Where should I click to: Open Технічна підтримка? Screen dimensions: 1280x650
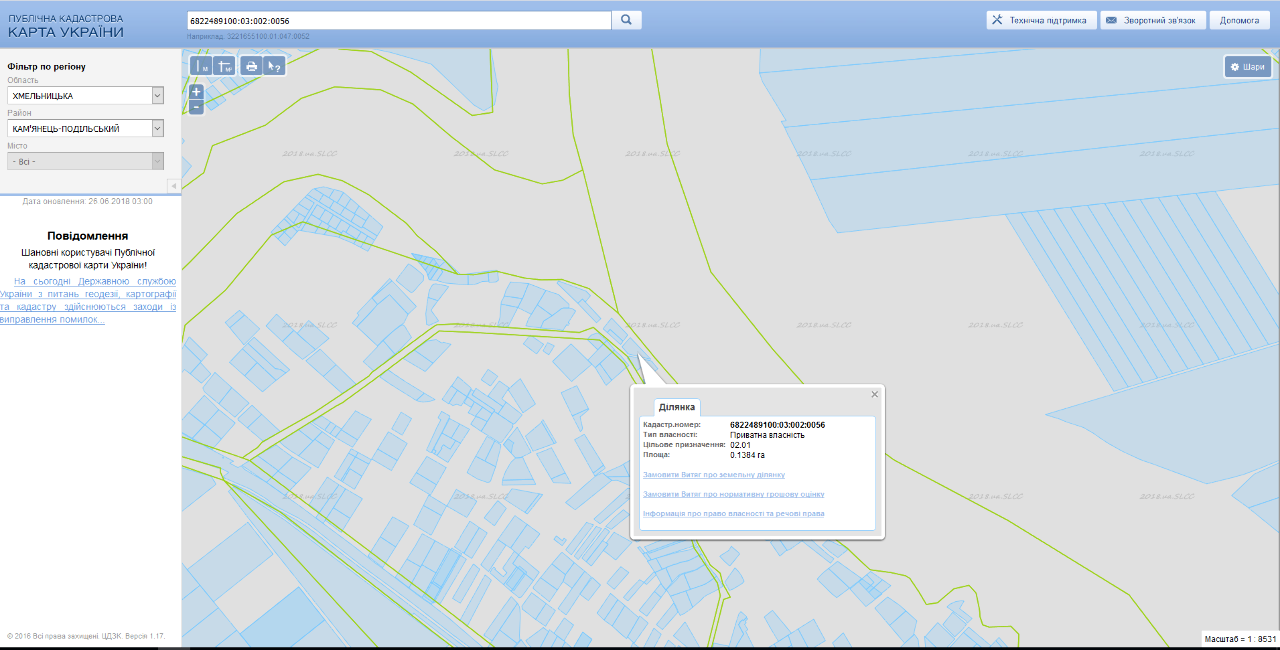point(1040,20)
